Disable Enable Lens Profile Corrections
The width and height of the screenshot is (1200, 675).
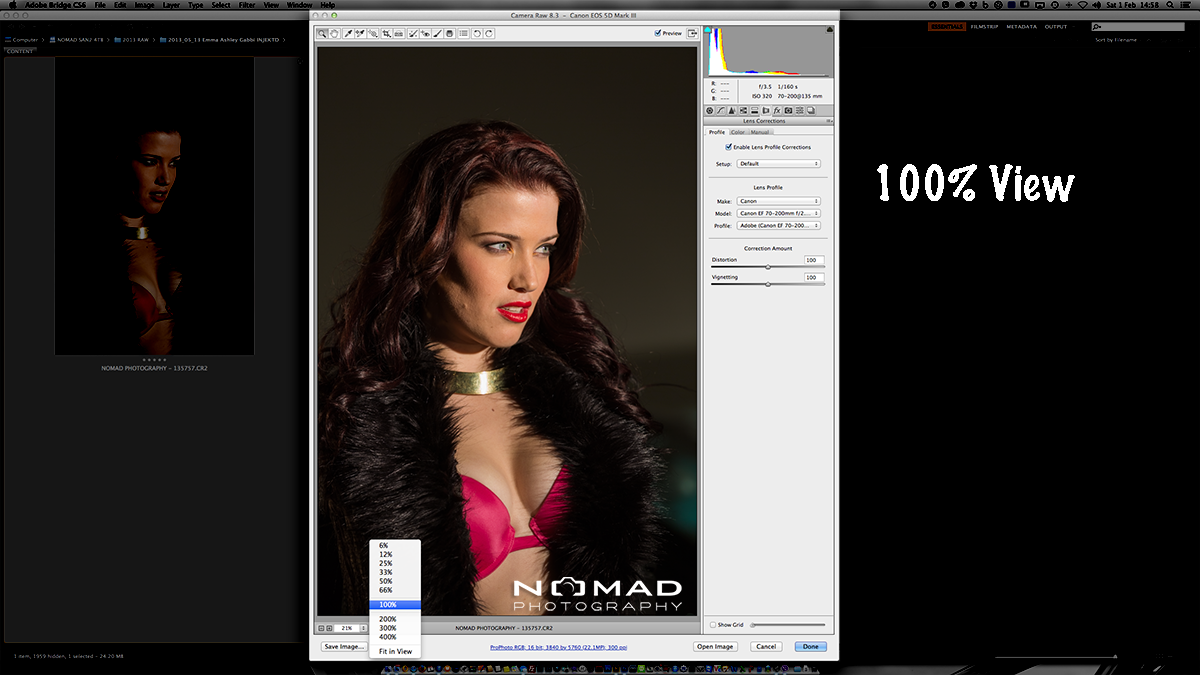[729, 147]
